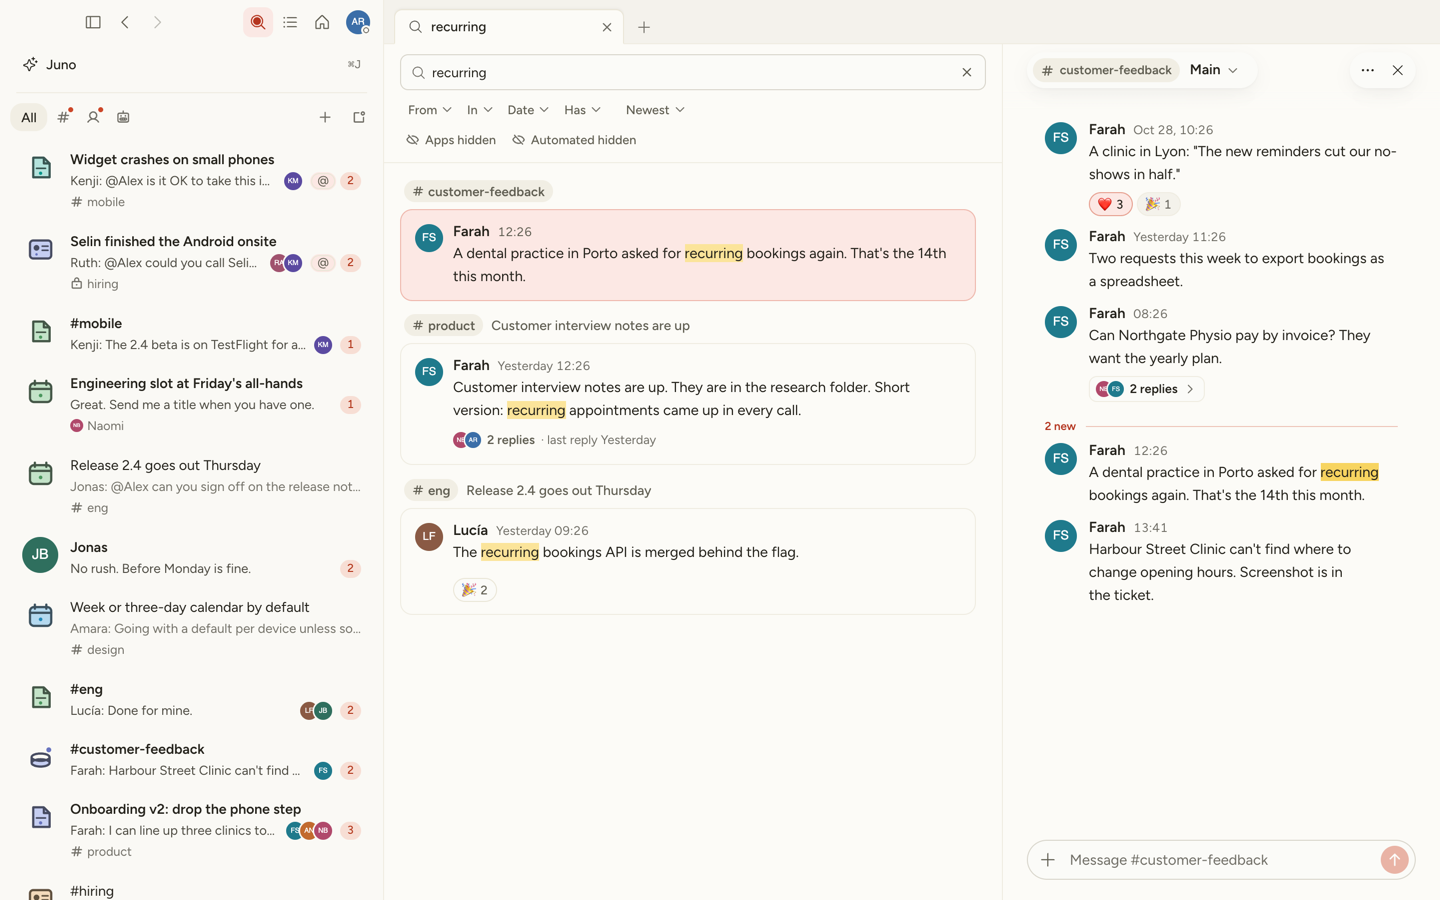Go forward with the right arrow

157,22
